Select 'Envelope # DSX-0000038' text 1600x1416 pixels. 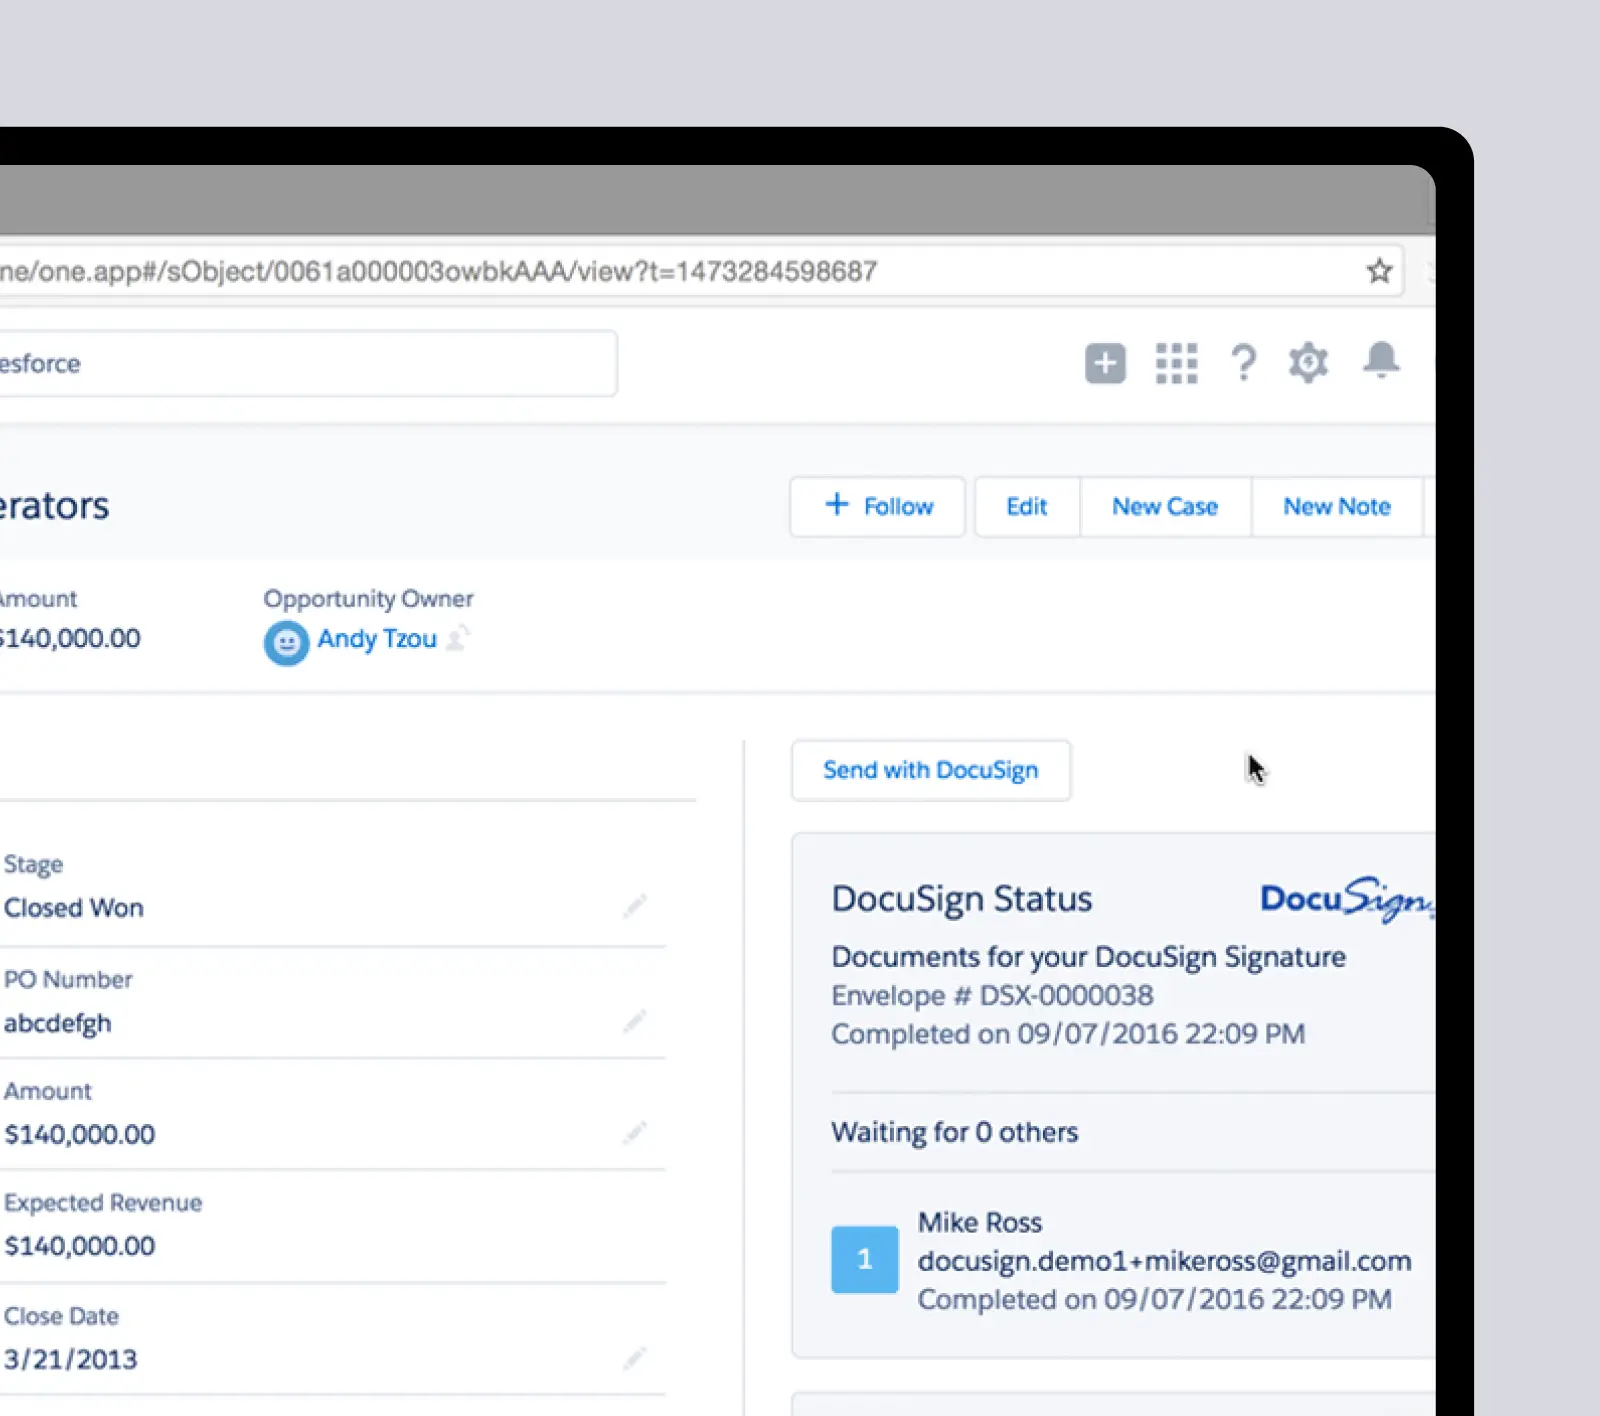(992, 996)
